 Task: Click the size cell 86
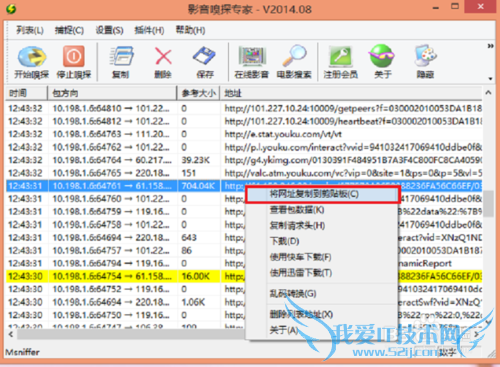187,250
